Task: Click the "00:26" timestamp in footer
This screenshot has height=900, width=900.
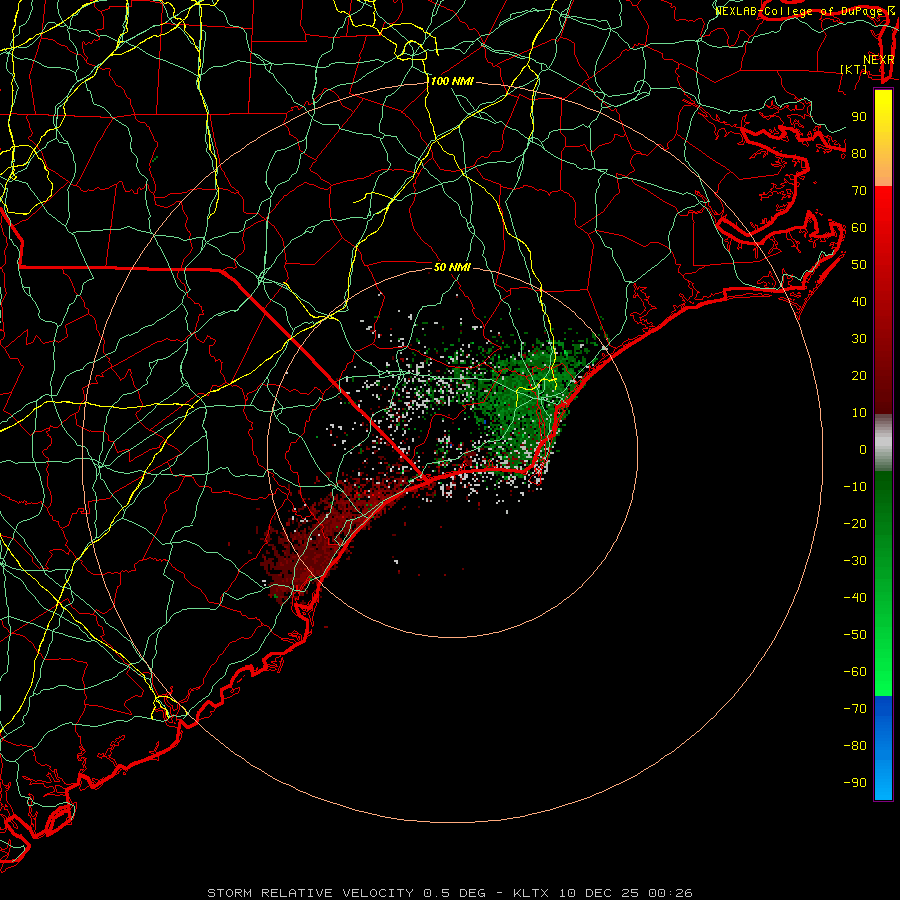Action: (x=670, y=893)
